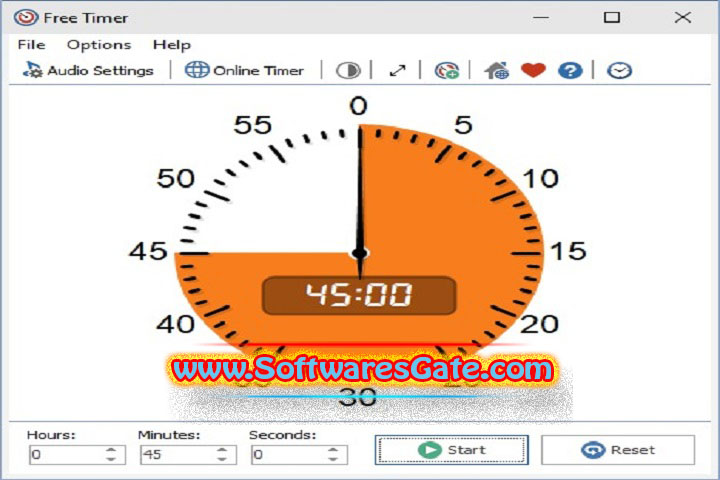Image resolution: width=720 pixels, height=480 pixels.
Task: Open the File menu
Action: coord(31,45)
